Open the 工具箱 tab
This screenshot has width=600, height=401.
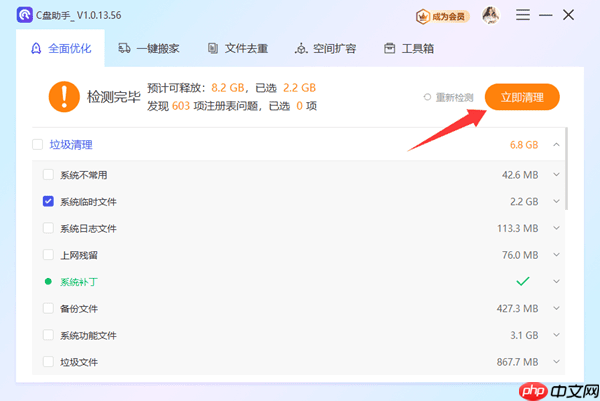click(x=408, y=48)
